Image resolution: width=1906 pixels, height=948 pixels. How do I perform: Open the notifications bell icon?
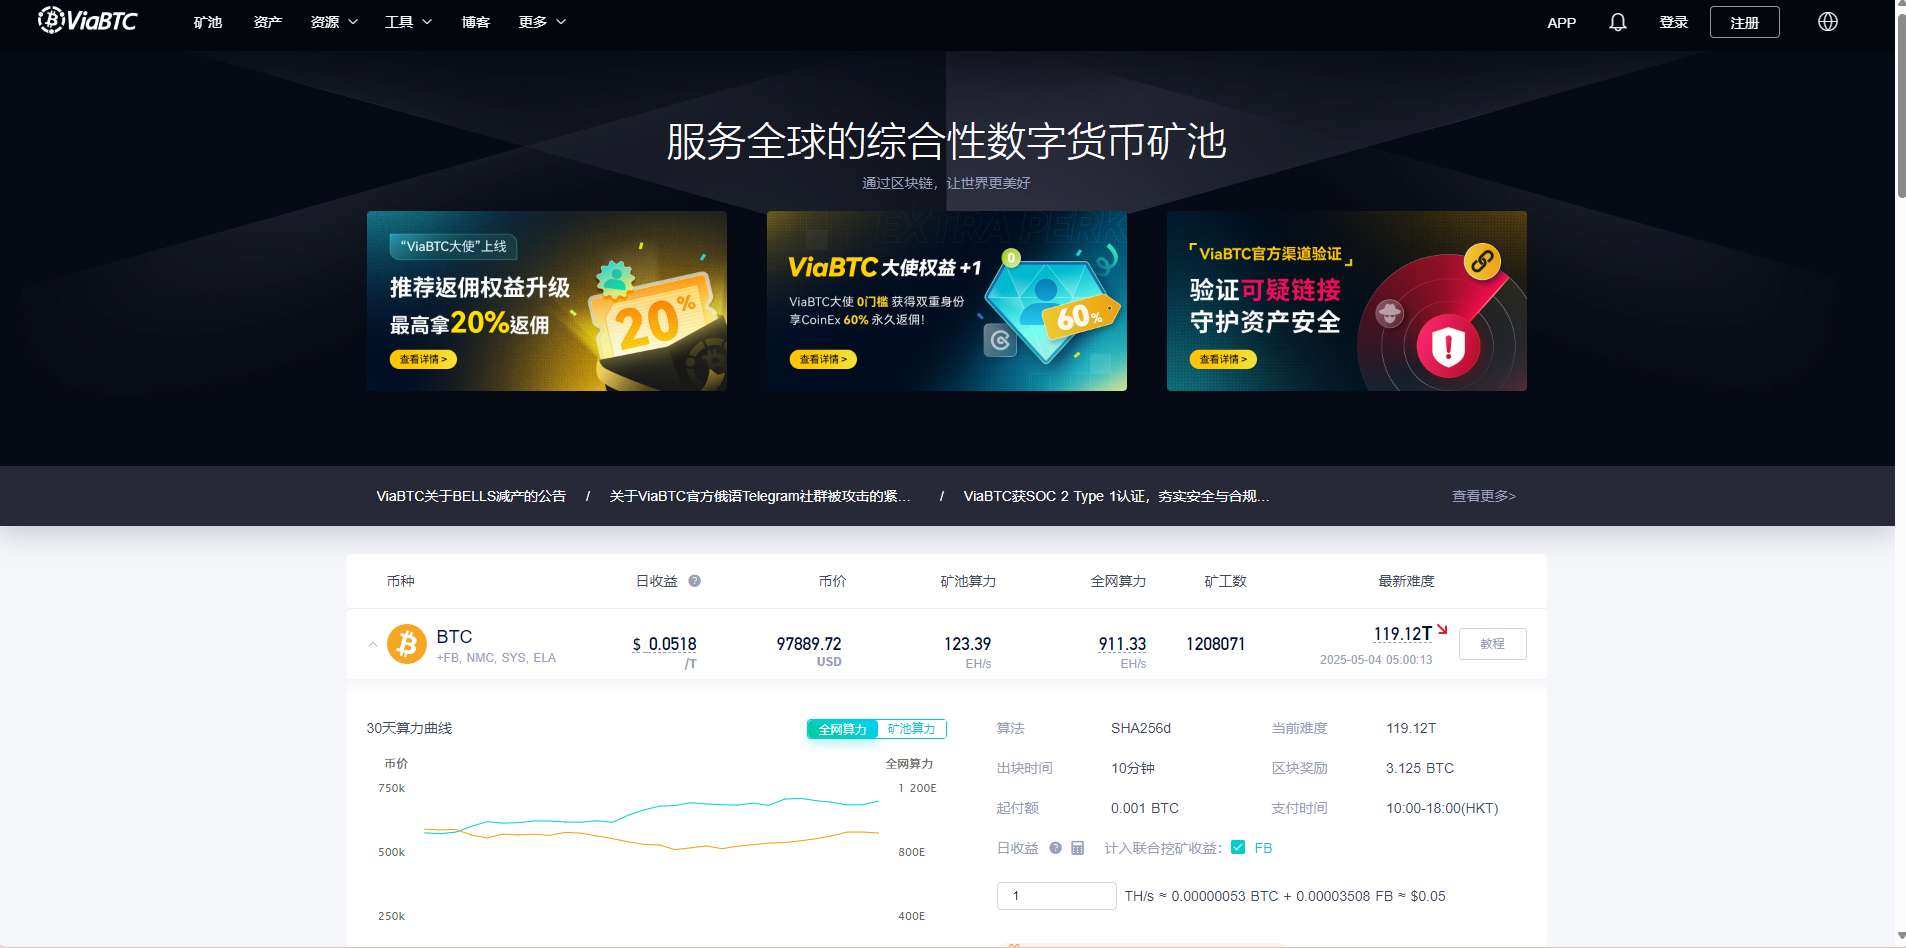coord(1617,21)
